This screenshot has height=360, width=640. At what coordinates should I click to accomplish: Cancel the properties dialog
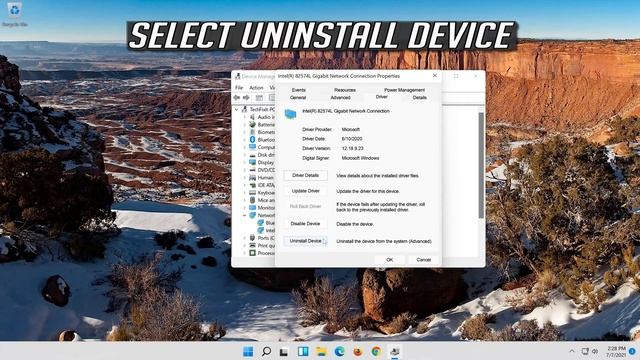point(423,260)
